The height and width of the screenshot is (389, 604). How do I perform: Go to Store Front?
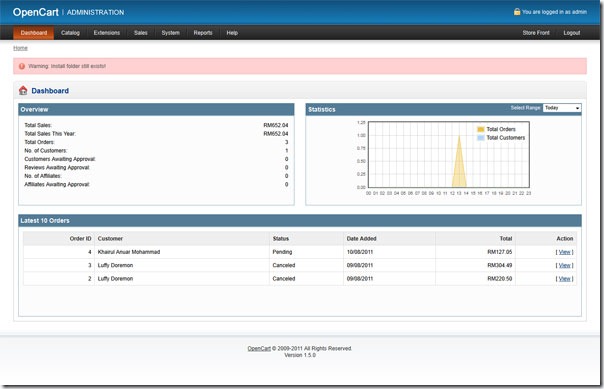[x=536, y=33]
